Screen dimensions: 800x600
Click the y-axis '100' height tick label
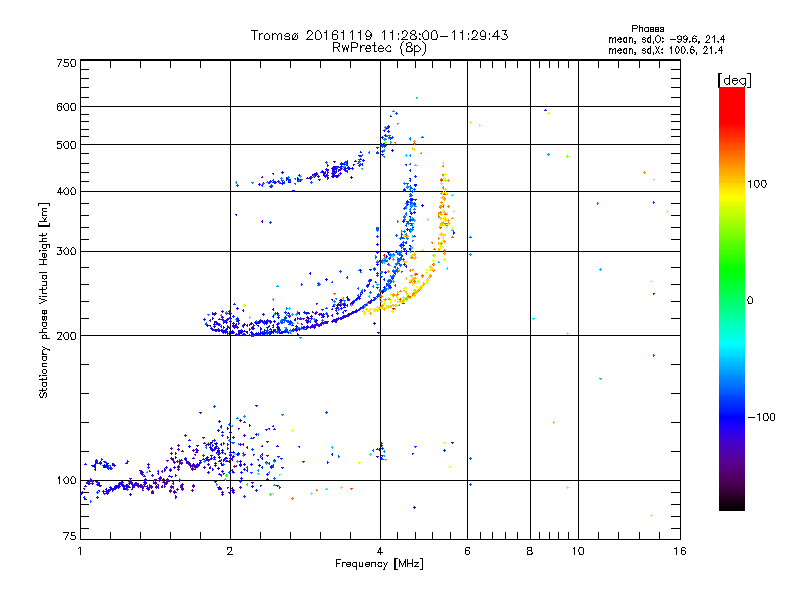(x=66, y=481)
